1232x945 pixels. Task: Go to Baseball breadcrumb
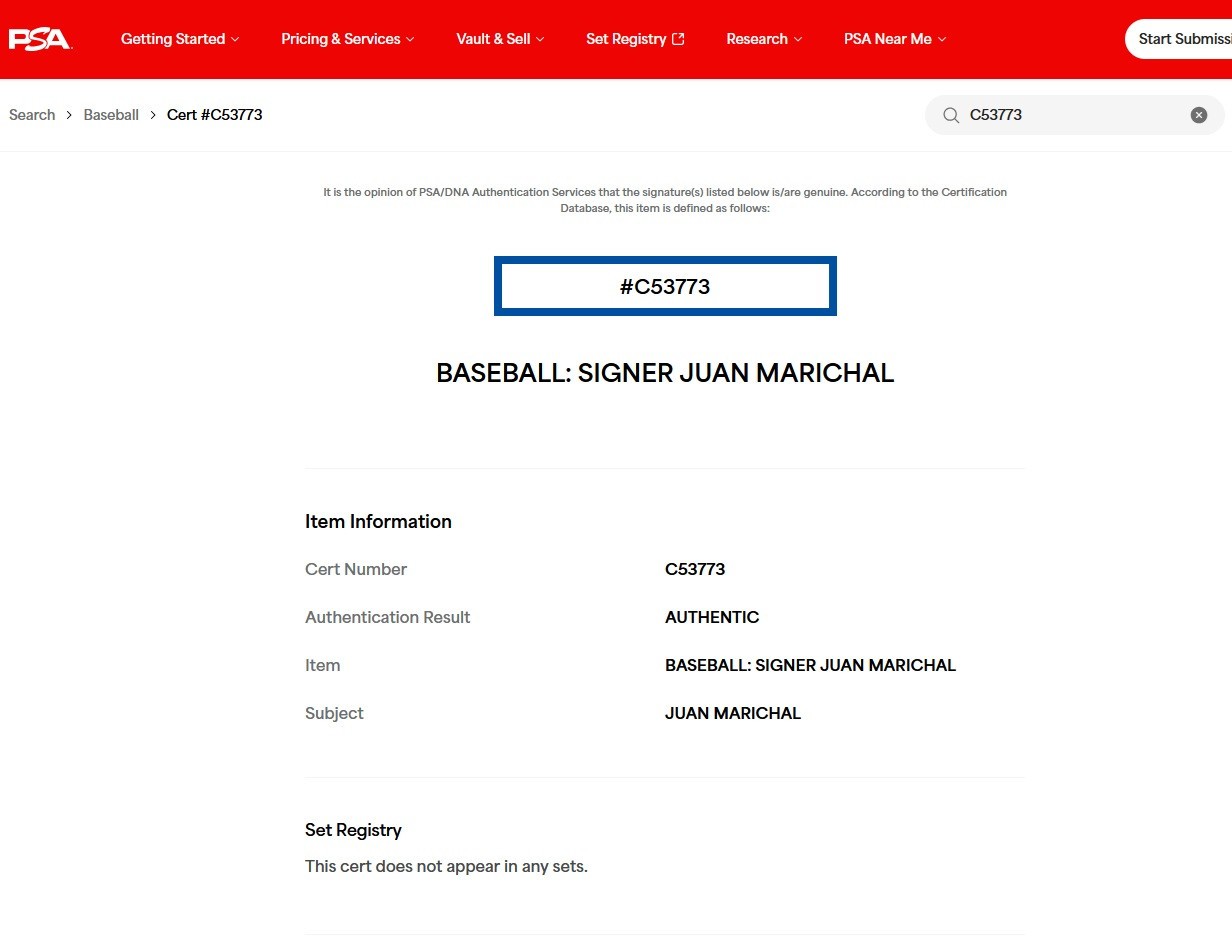click(111, 115)
